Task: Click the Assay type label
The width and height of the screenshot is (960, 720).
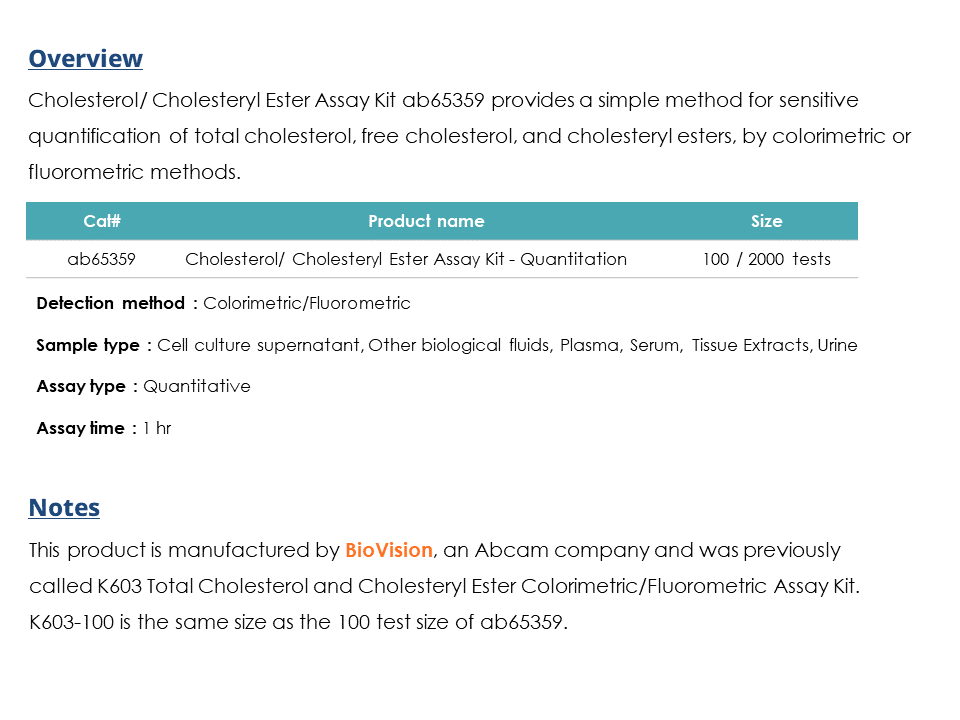Action: 81,386
